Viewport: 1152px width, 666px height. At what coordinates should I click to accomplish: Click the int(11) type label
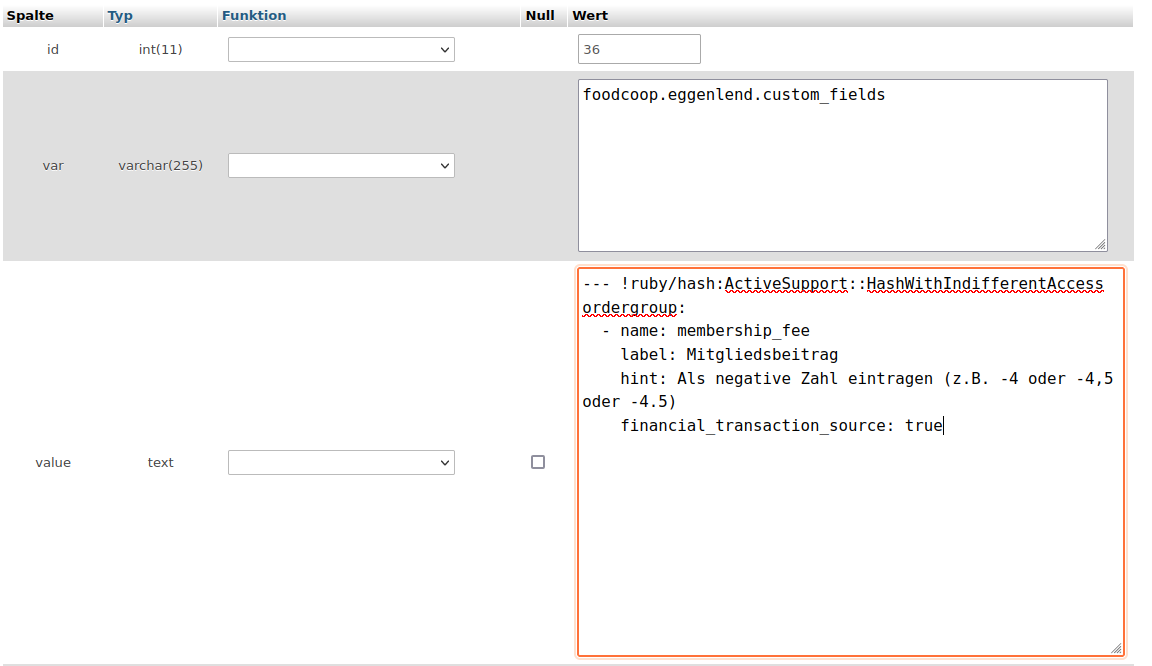160,50
